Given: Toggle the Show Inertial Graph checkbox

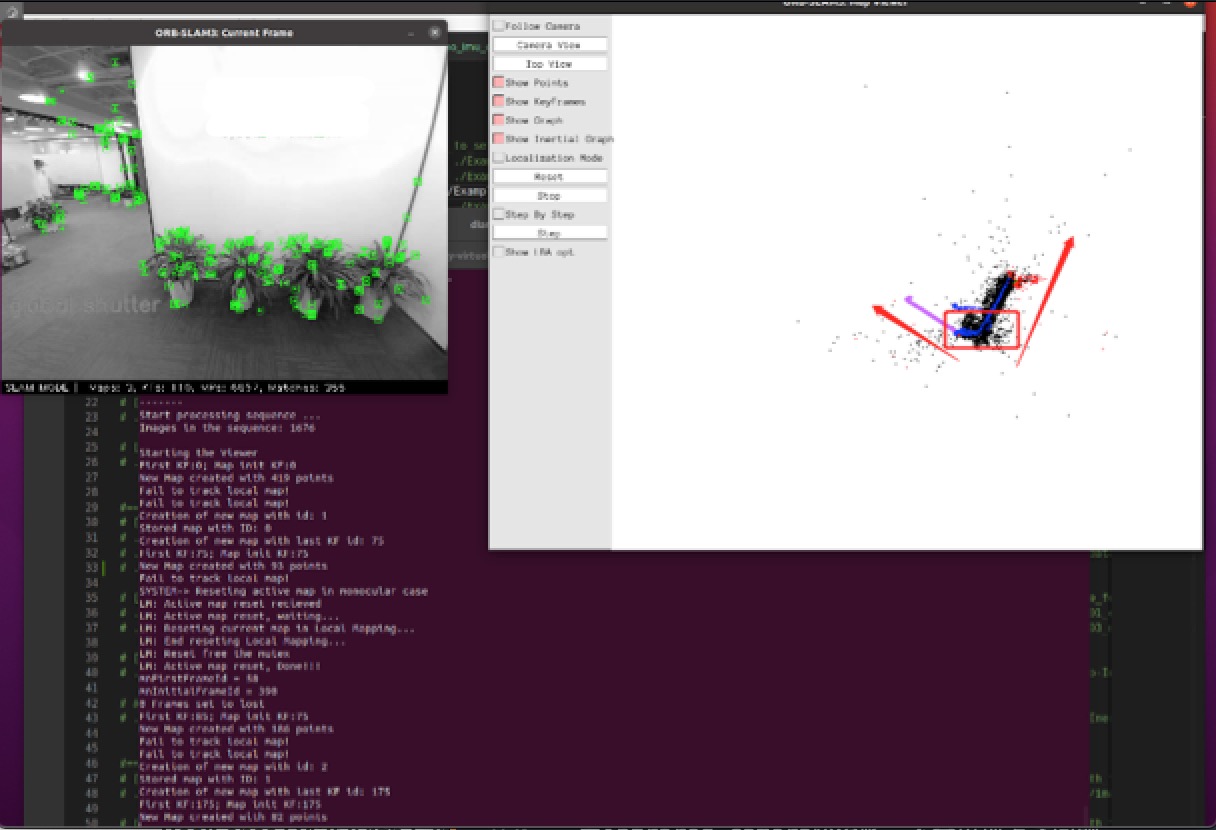Looking at the screenshot, I should tap(498, 139).
